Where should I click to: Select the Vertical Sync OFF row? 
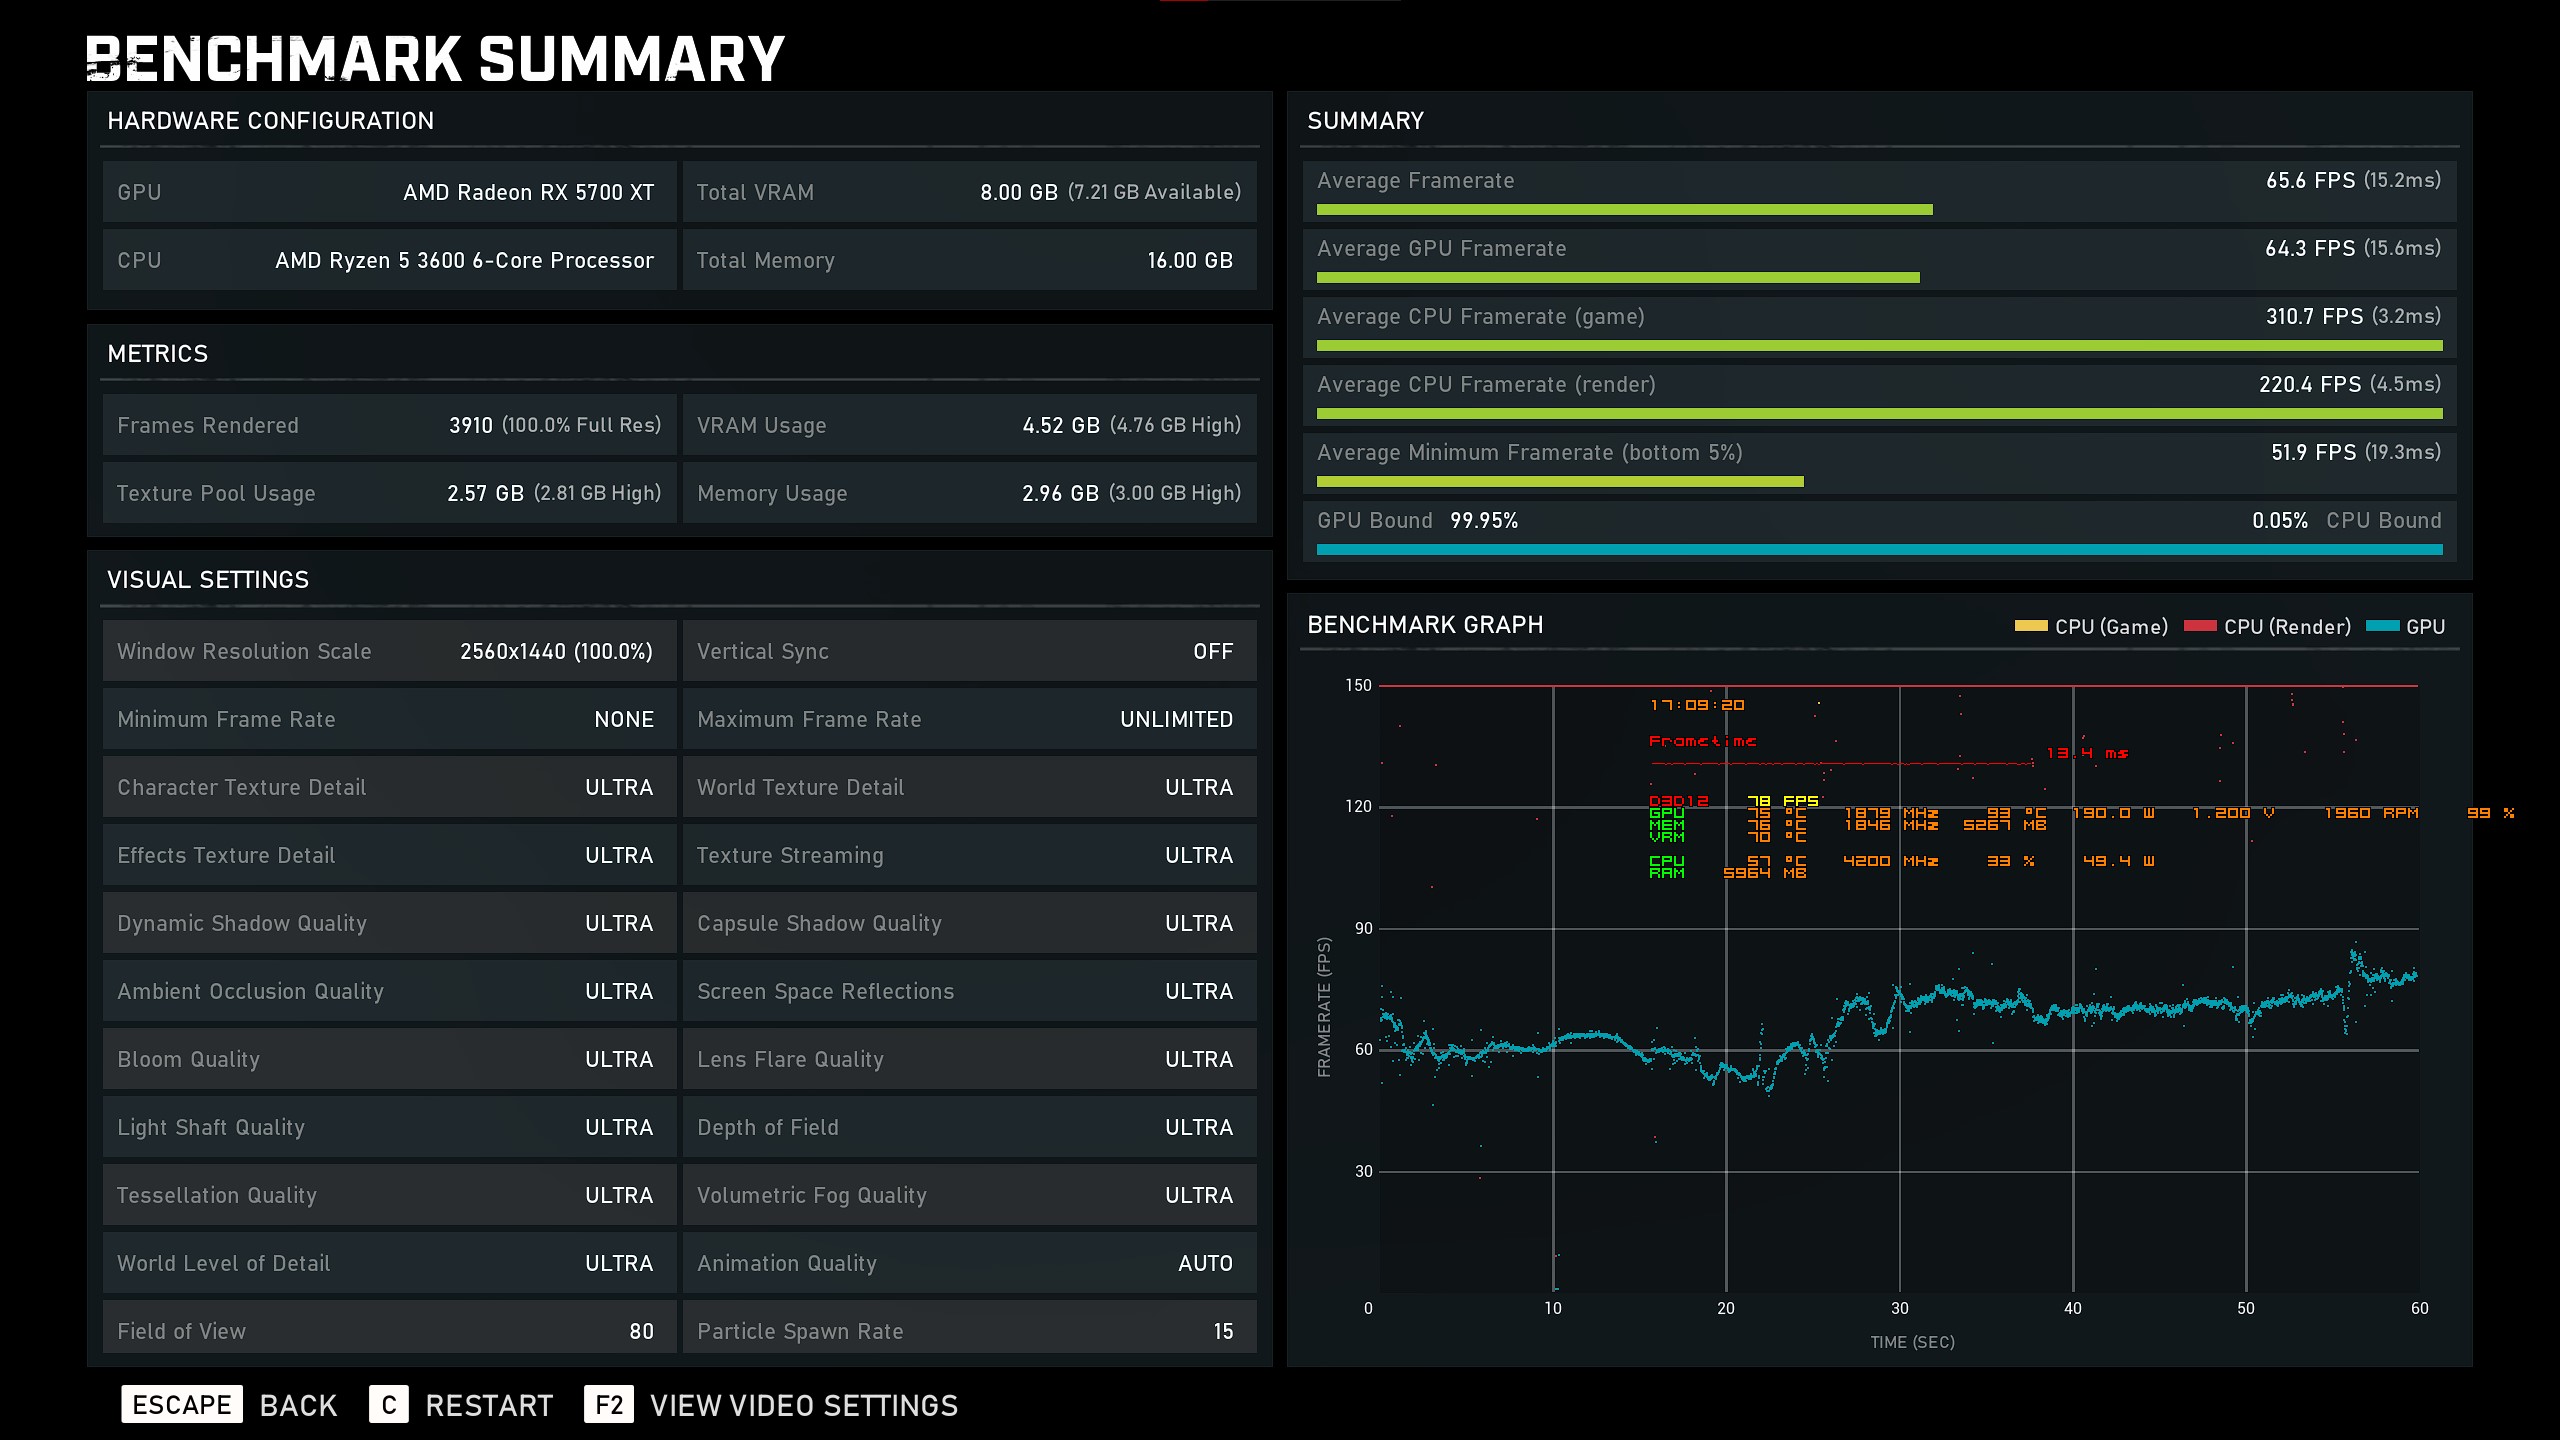click(968, 652)
